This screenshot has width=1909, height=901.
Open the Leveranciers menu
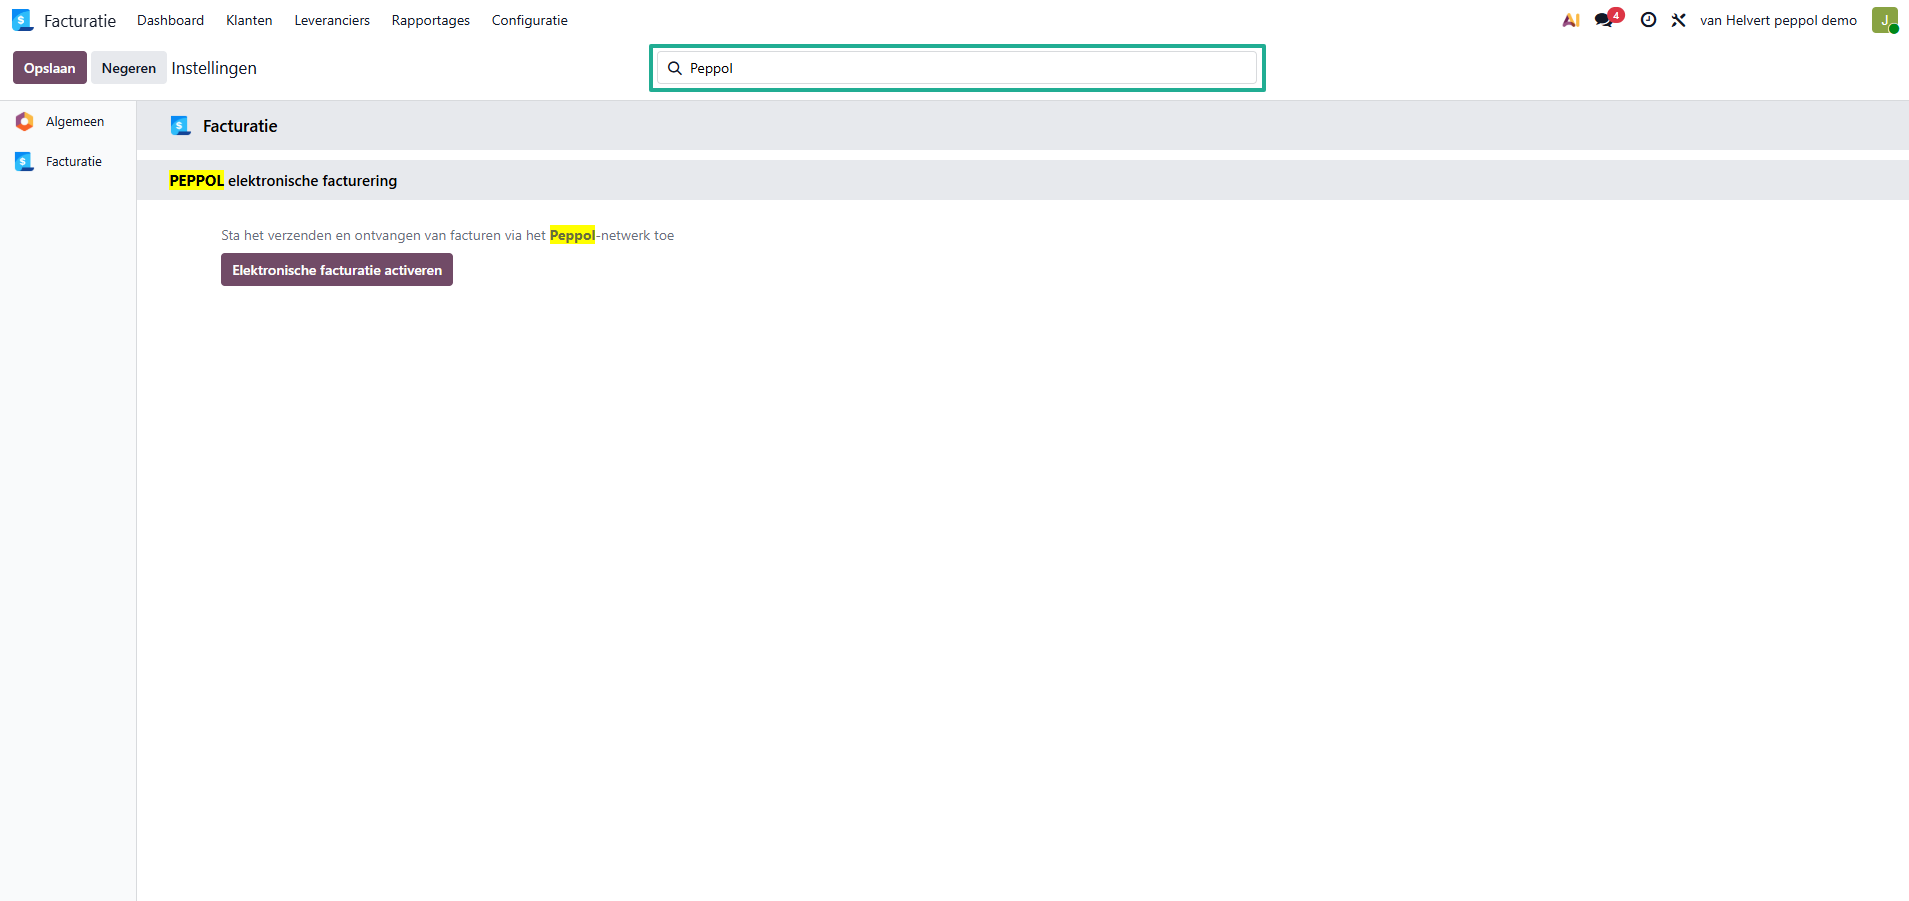point(332,20)
